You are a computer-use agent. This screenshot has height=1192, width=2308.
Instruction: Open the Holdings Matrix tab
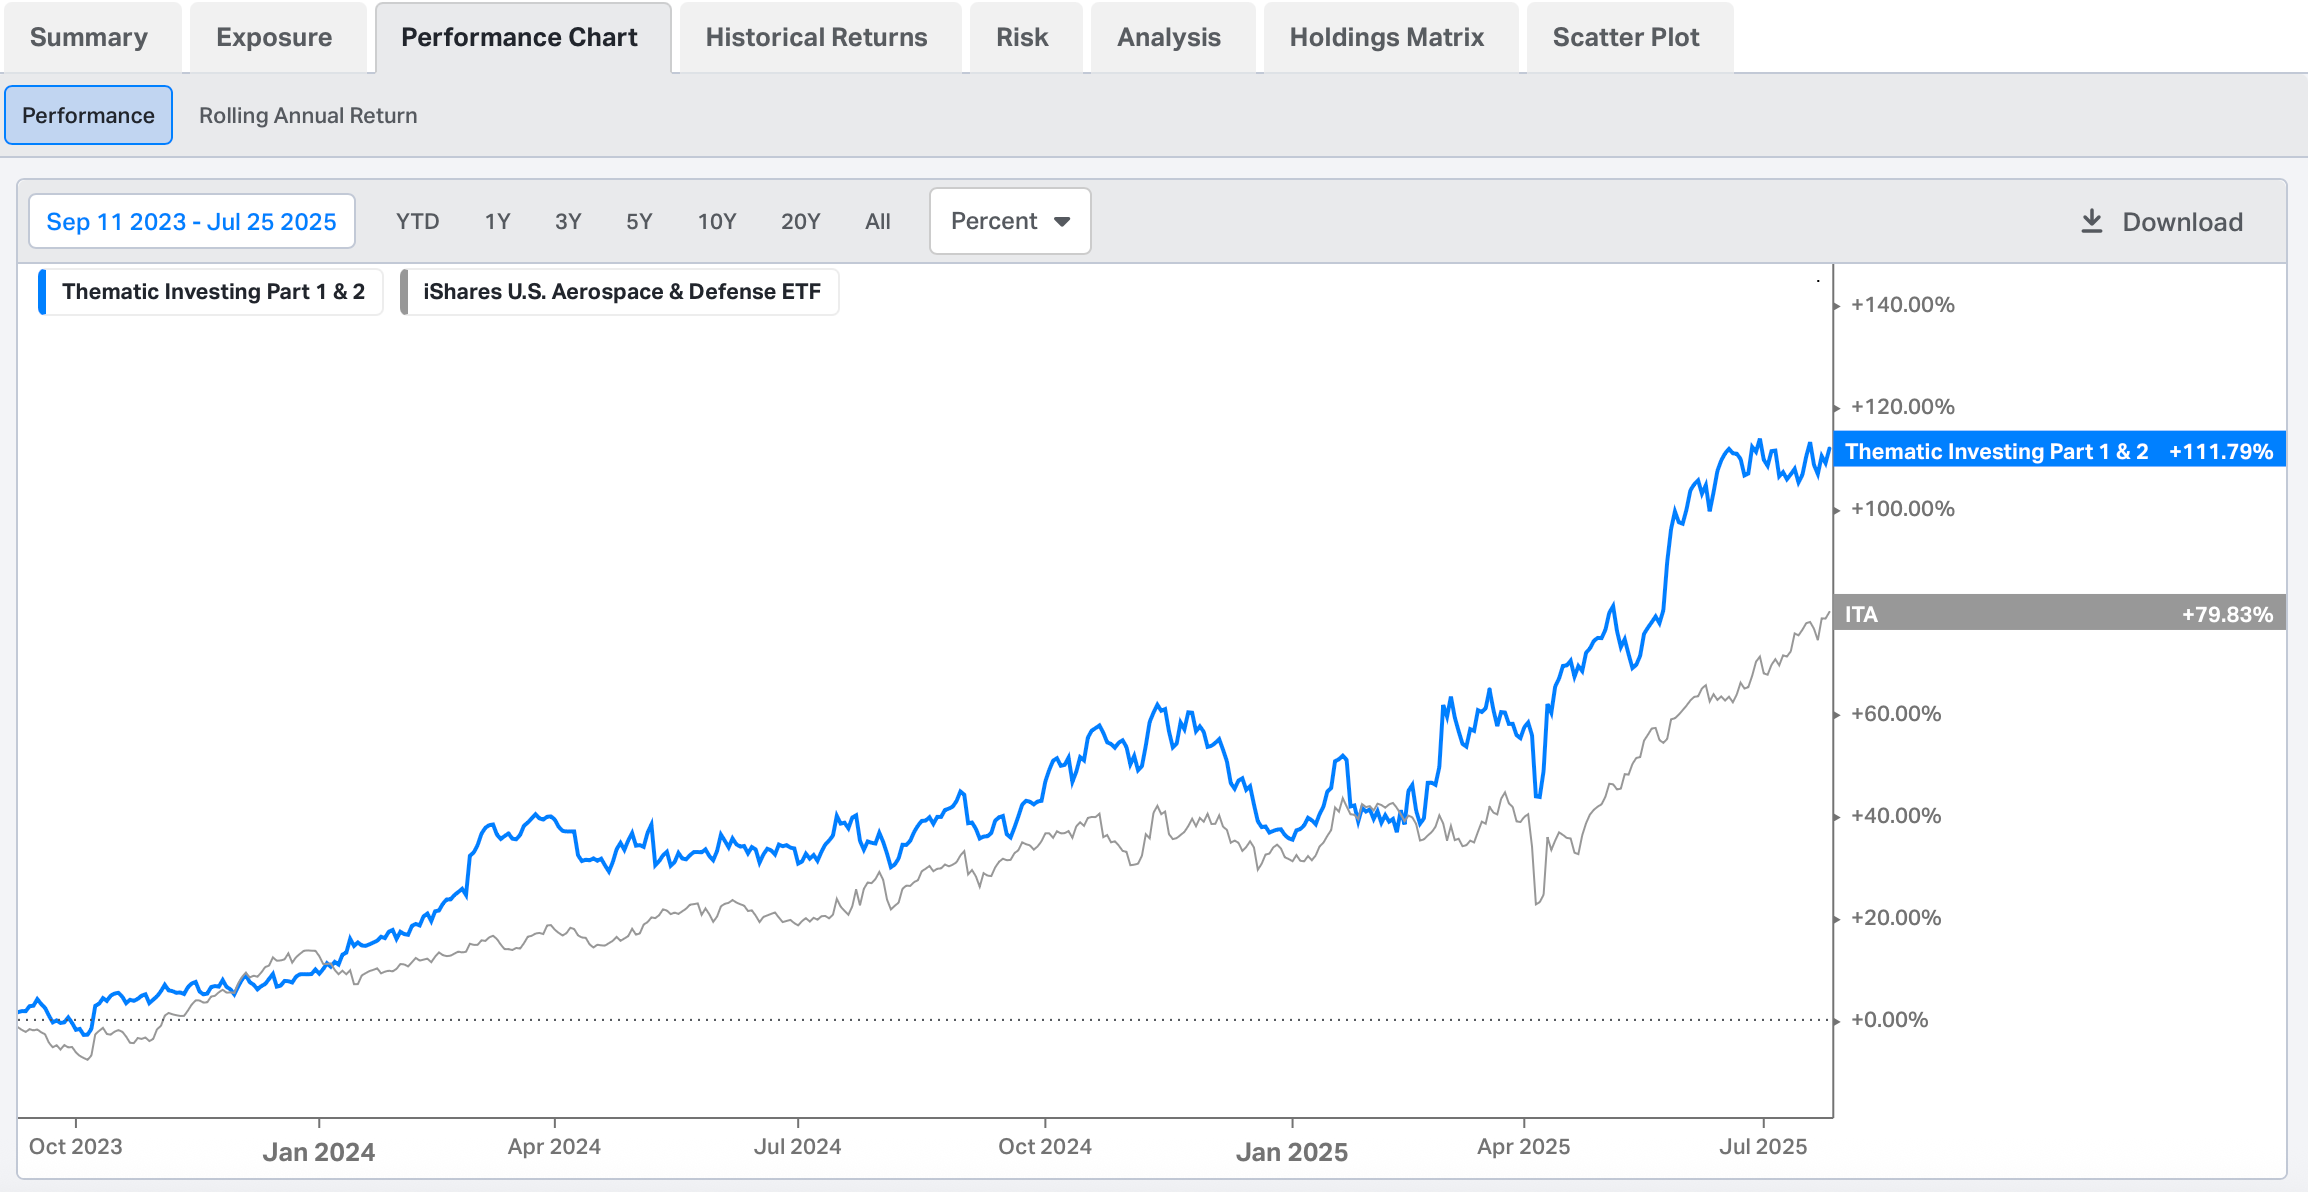[1386, 37]
